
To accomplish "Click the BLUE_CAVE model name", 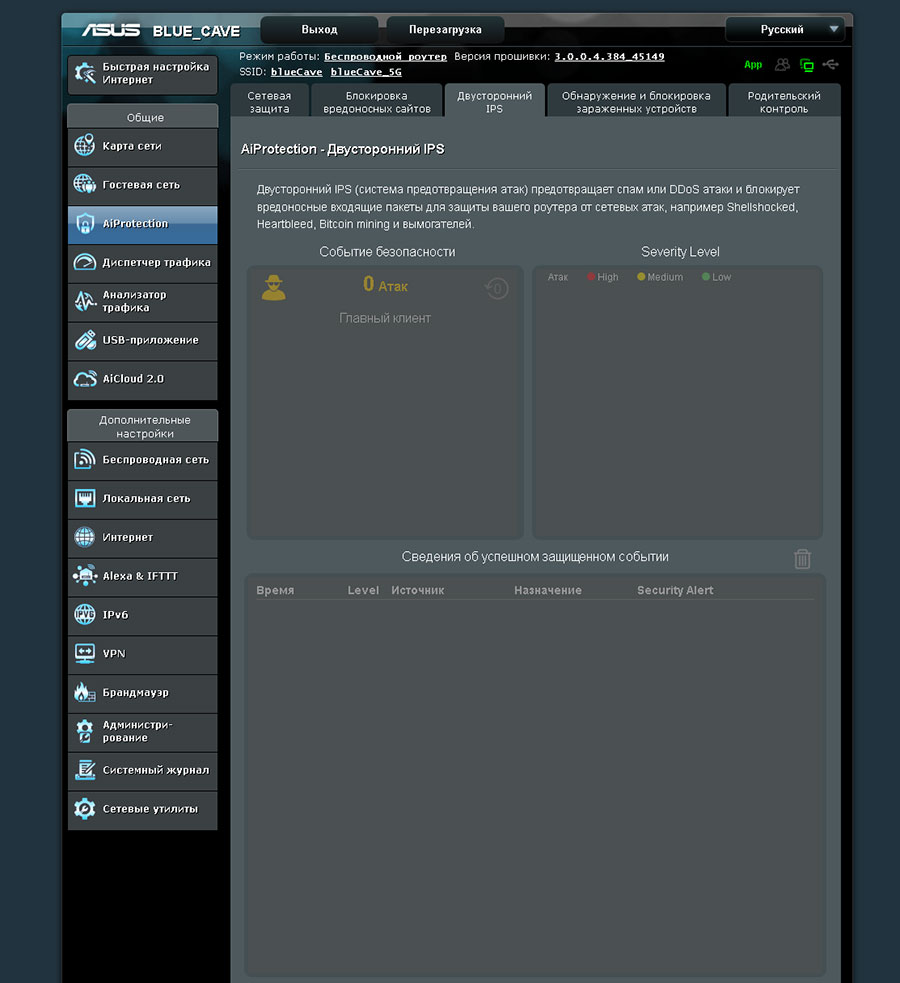I will pos(196,31).
